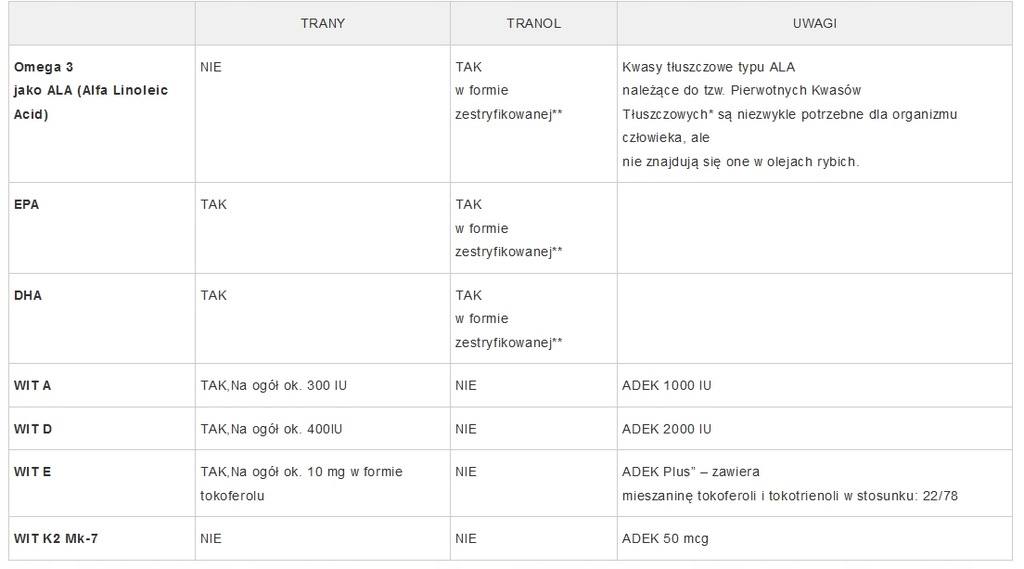
Task: Select the WIT K2 Mk-7 row label
Action: pyautogui.click(x=56, y=539)
